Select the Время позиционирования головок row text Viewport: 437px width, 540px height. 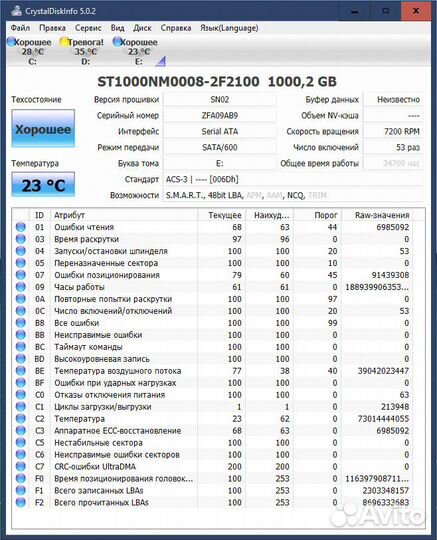pyautogui.click(x=124, y=479)
